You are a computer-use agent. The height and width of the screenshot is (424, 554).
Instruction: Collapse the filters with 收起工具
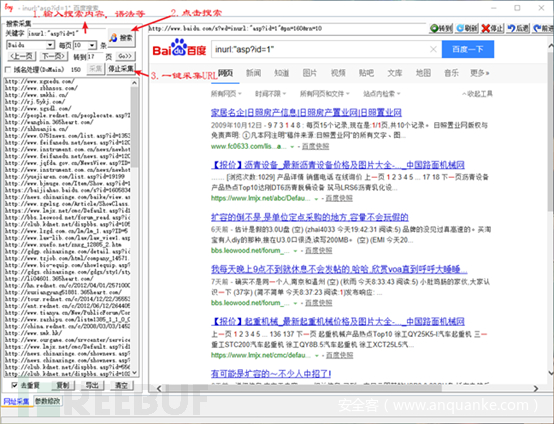pyautogui.click(x=477, y=94)
